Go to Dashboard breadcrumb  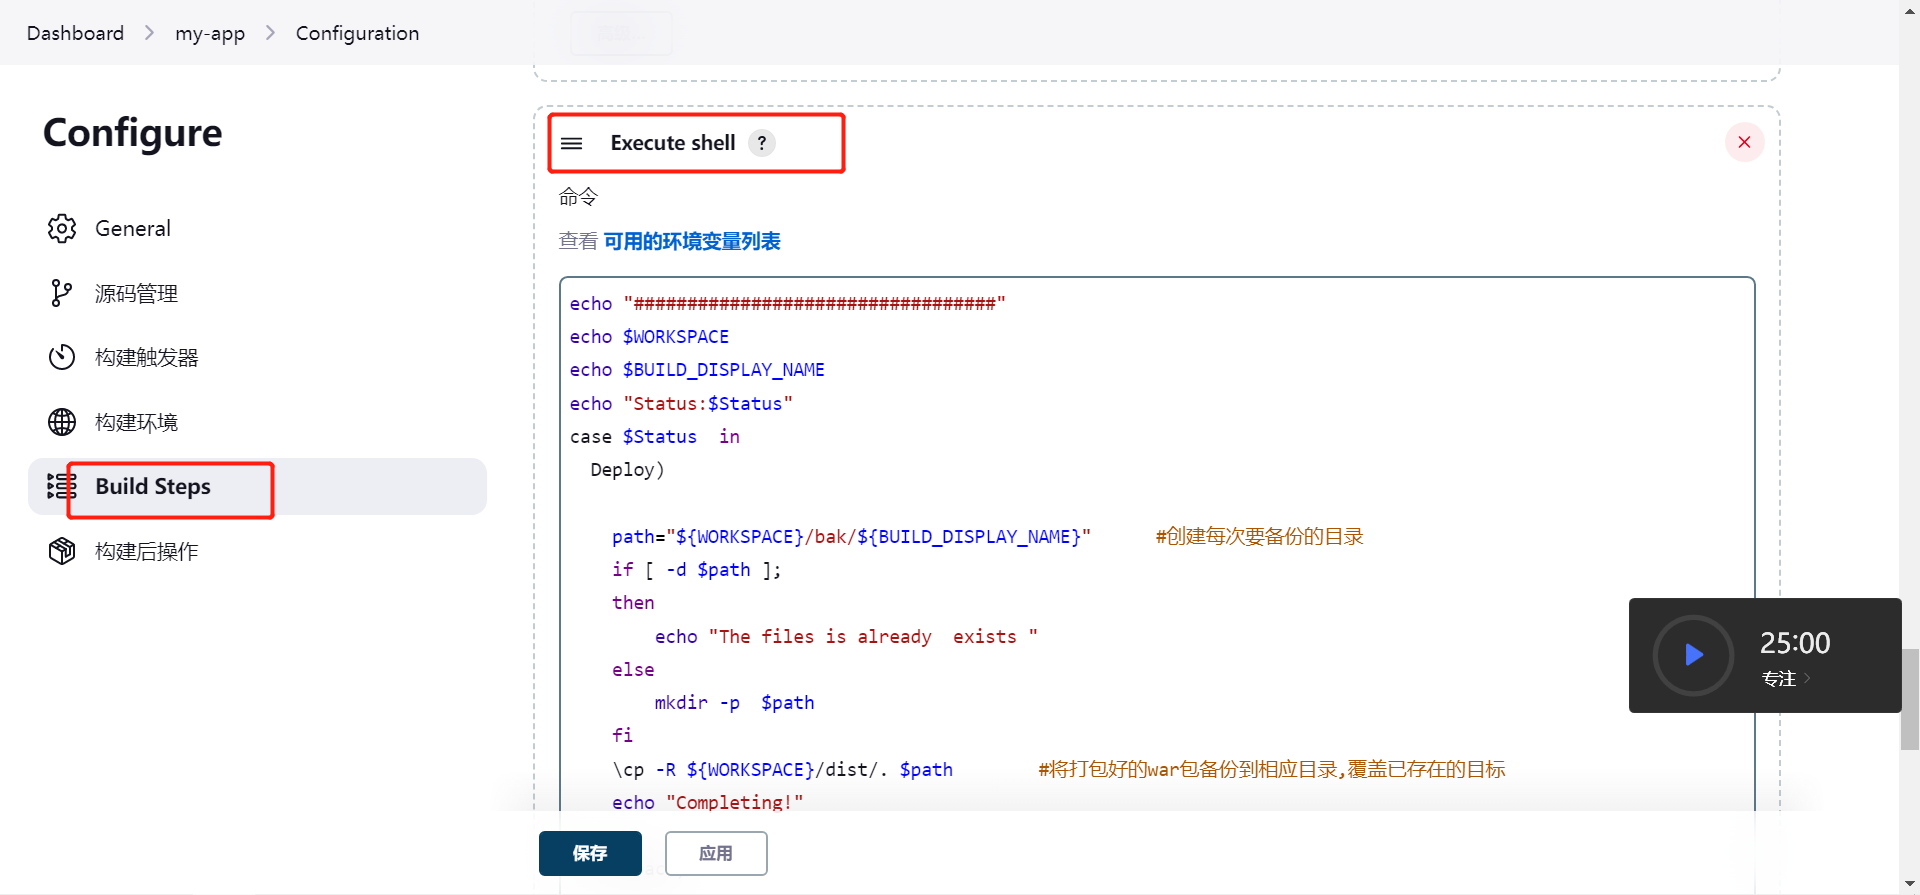[x=75, y=33]
